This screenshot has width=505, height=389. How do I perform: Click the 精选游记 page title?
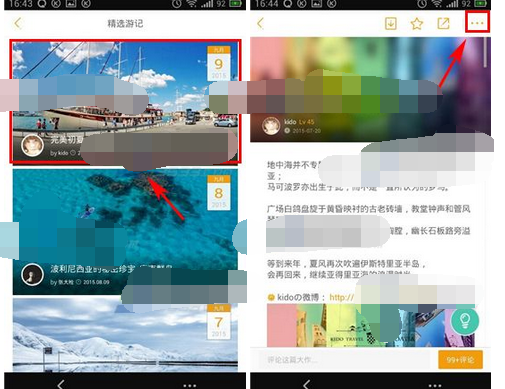[x=125, y=23]
